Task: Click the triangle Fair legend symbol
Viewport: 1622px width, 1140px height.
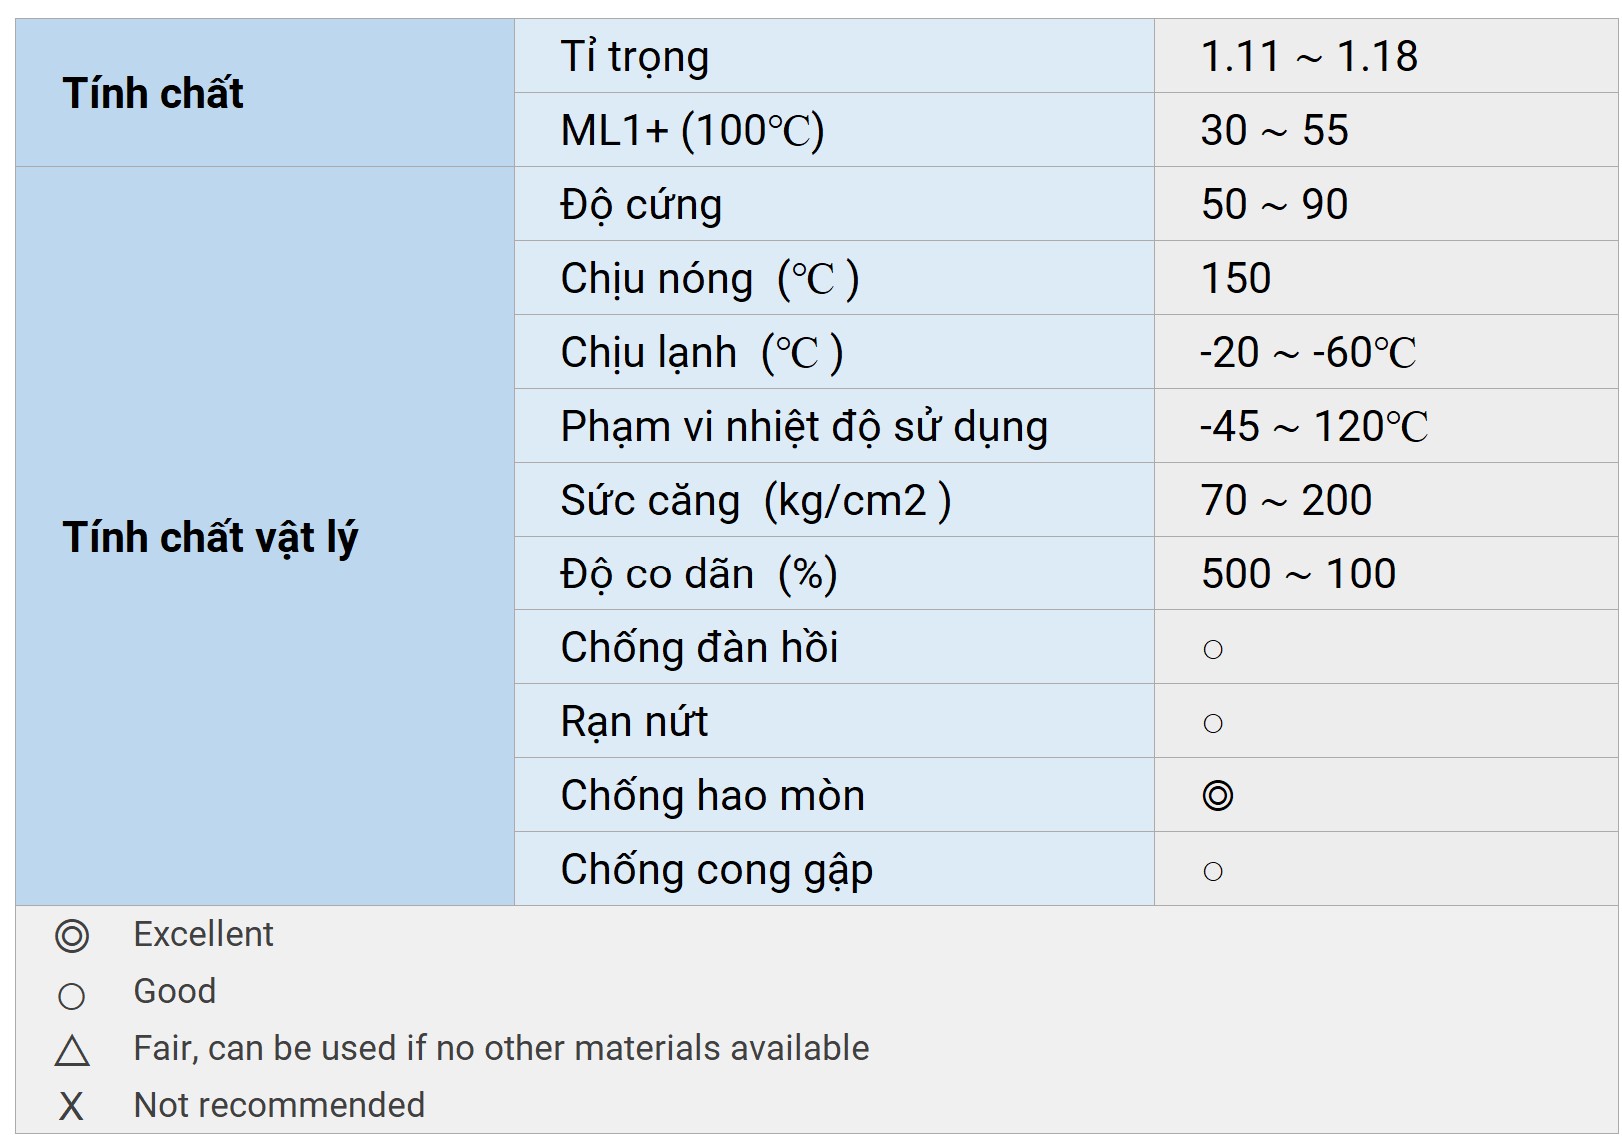Action: (x=72, y=1051)
